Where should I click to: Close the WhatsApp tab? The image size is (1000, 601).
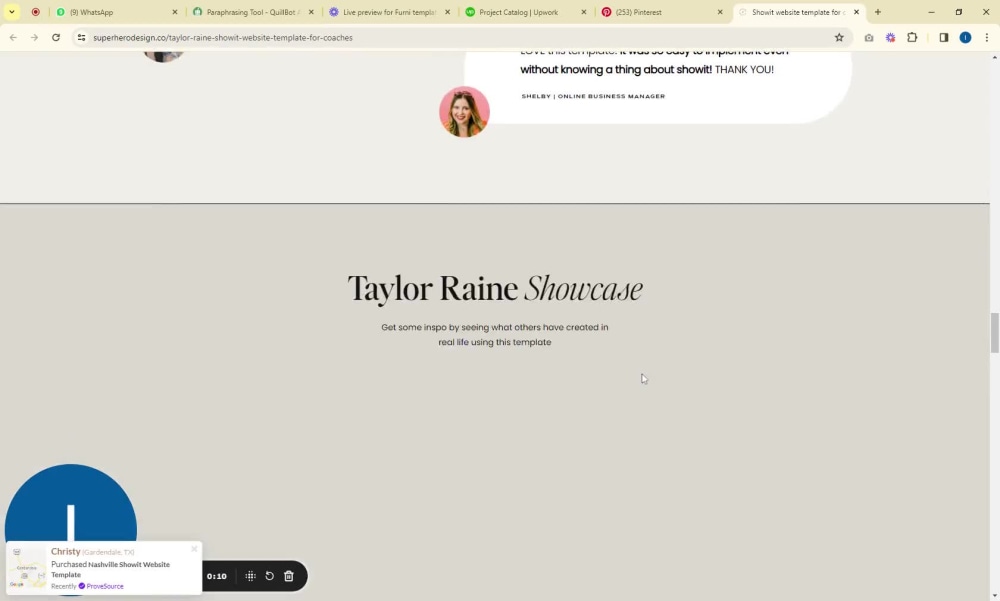pyautogui.click(x=175, y=12)
